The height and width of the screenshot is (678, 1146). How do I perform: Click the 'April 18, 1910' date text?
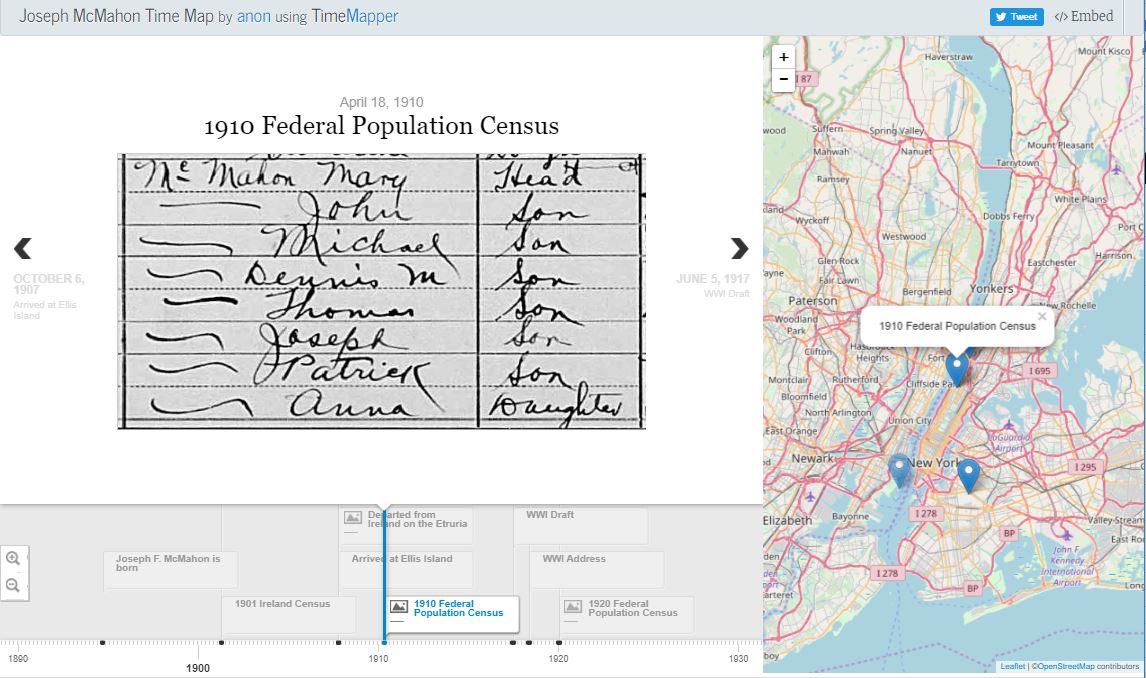(x=382, y=102)
